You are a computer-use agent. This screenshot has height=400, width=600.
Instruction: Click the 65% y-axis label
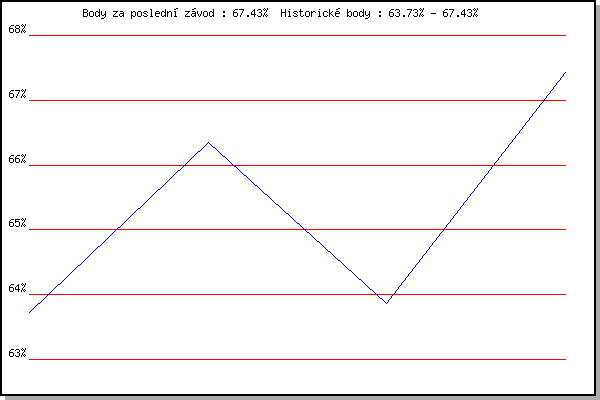coord(17,224)
